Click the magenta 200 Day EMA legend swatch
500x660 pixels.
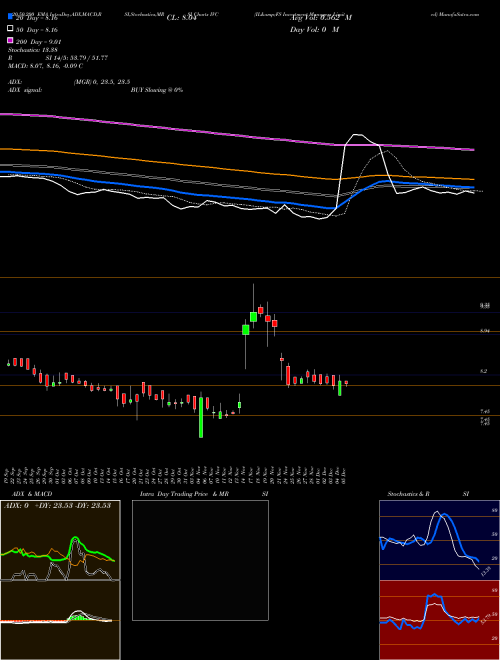click(x=11, y=40)
